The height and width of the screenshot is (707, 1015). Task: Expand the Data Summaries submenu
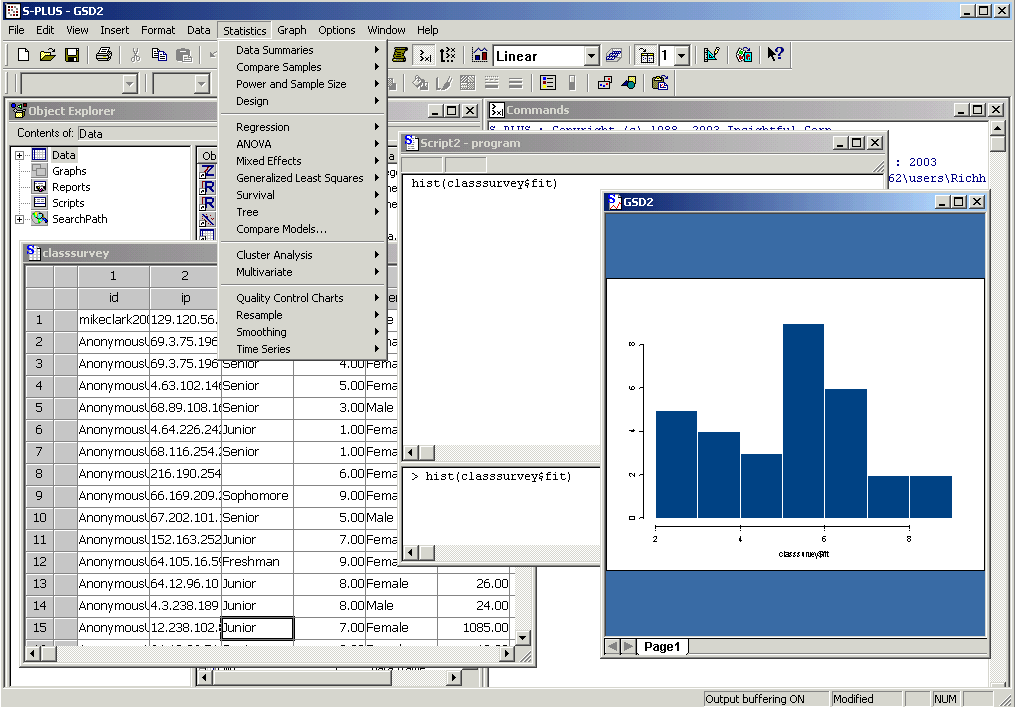click(303, 50)
